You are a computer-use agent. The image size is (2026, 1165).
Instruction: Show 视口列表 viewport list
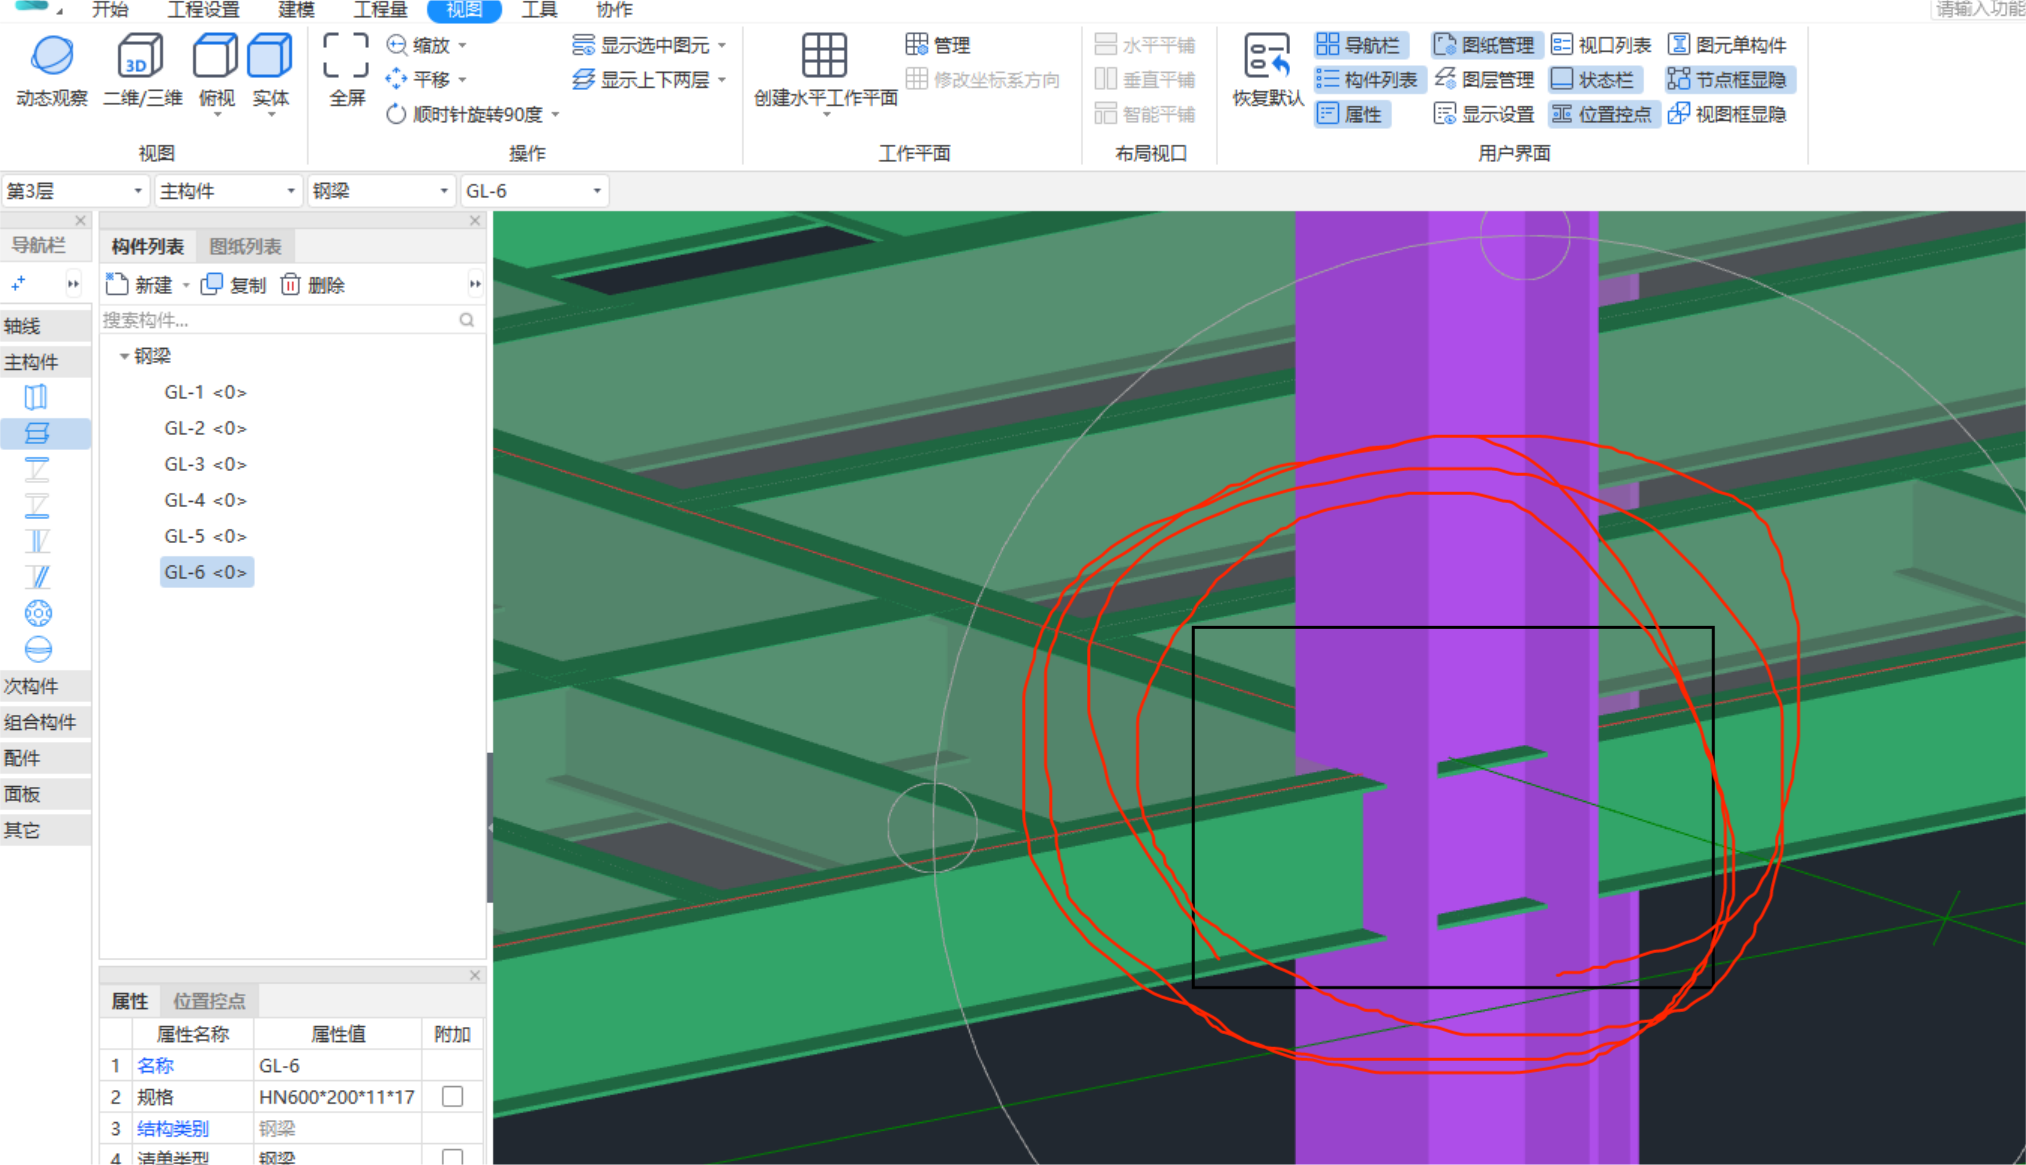[x=1601, y=45]
